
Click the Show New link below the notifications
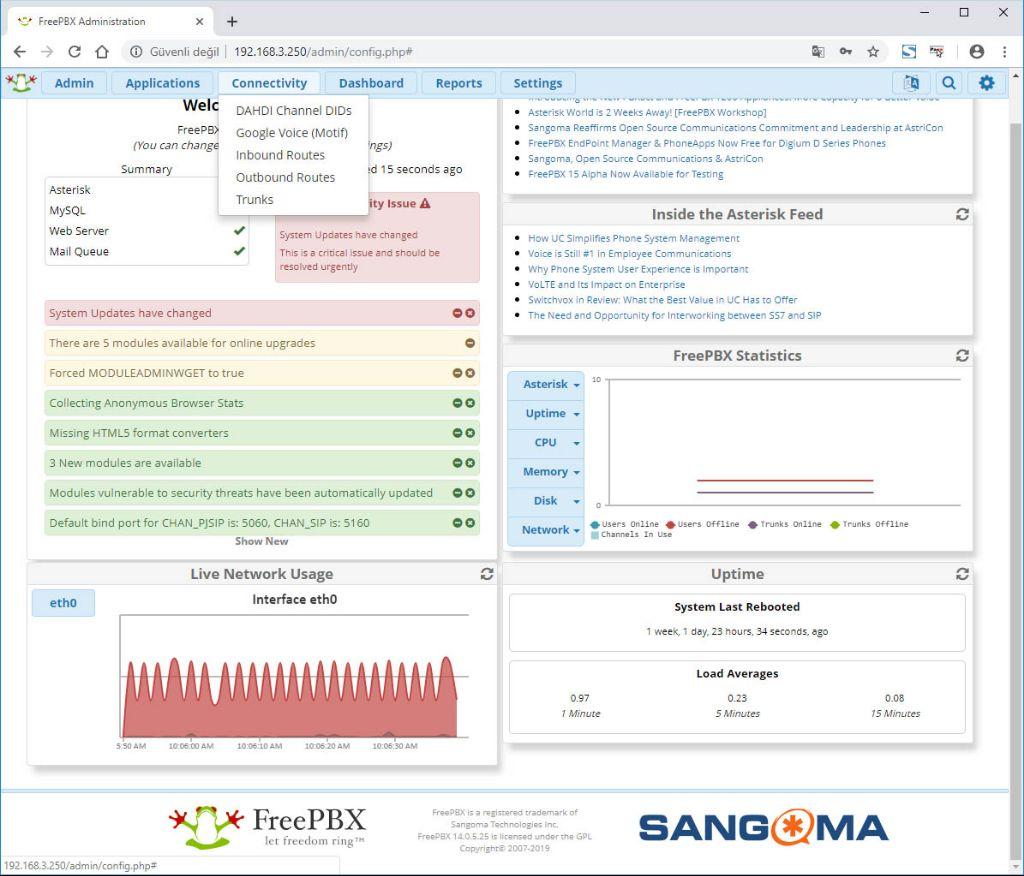pyautogui.click(x=262, y=541)
